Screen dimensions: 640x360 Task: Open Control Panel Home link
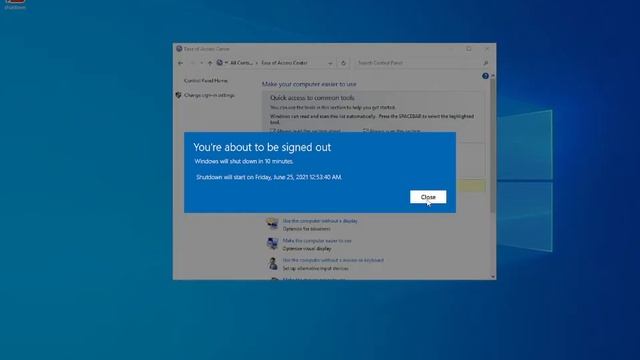point(206,81)
